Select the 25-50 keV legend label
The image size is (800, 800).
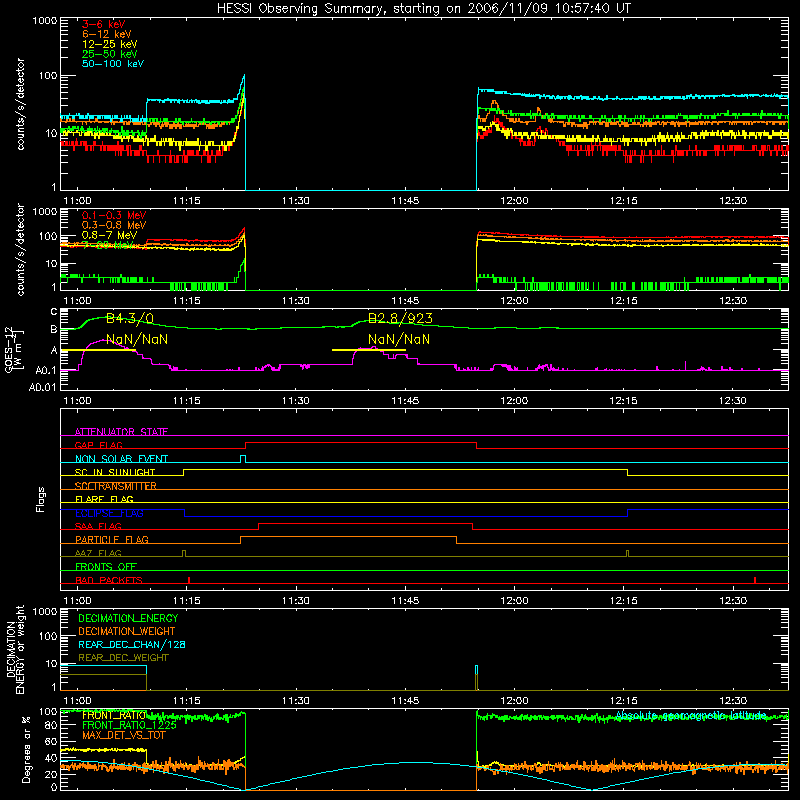coord(110,54)
